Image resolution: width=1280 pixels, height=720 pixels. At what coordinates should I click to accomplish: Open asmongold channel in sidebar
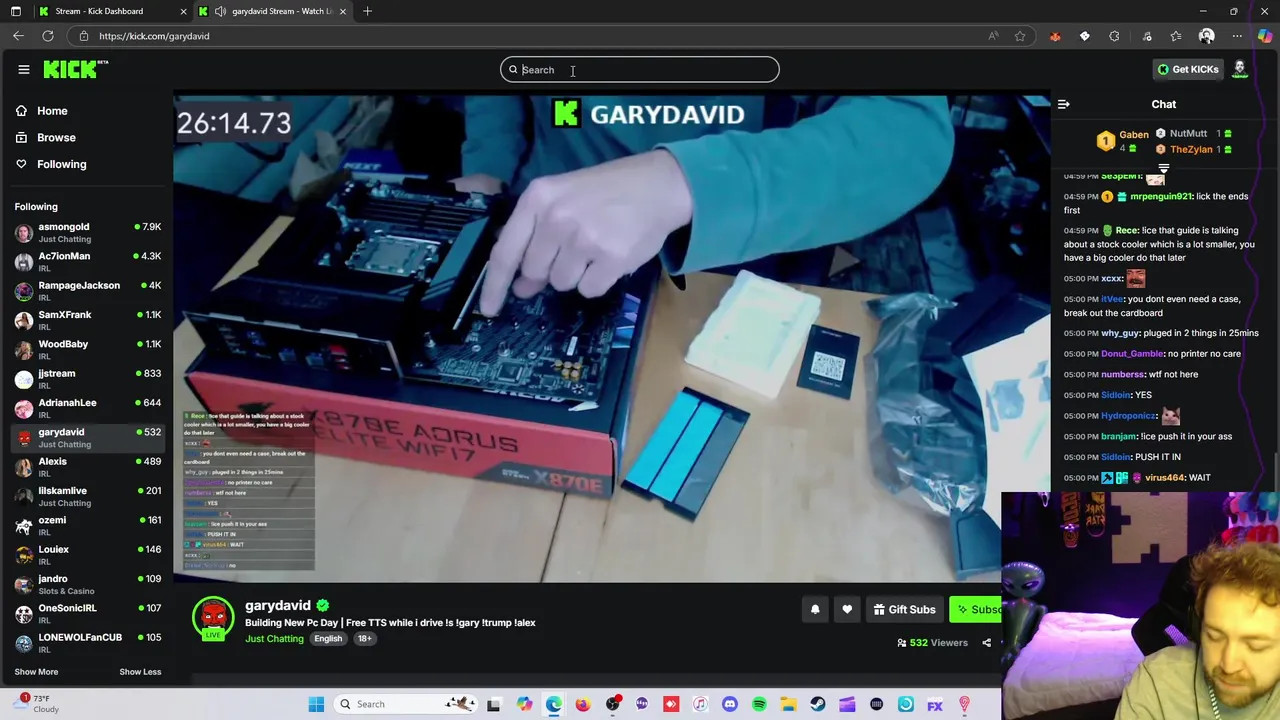coord(88,232)
